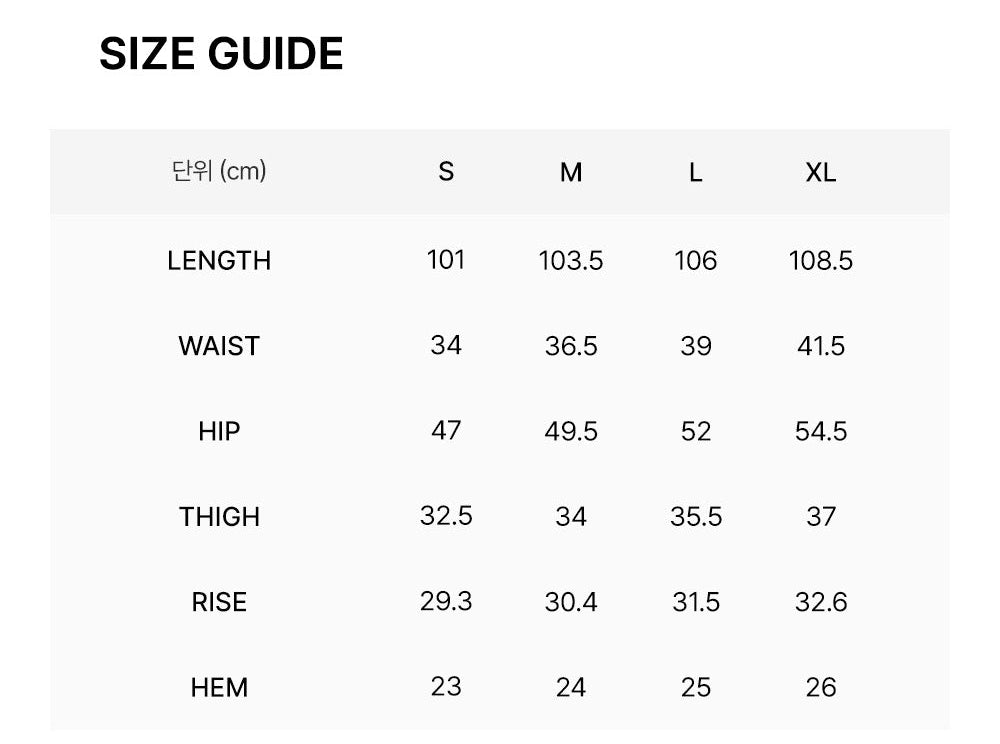This screenshot has height=744, width=1000.
Task: Click the 101 length value for S
Action: [x=446, y=260]
